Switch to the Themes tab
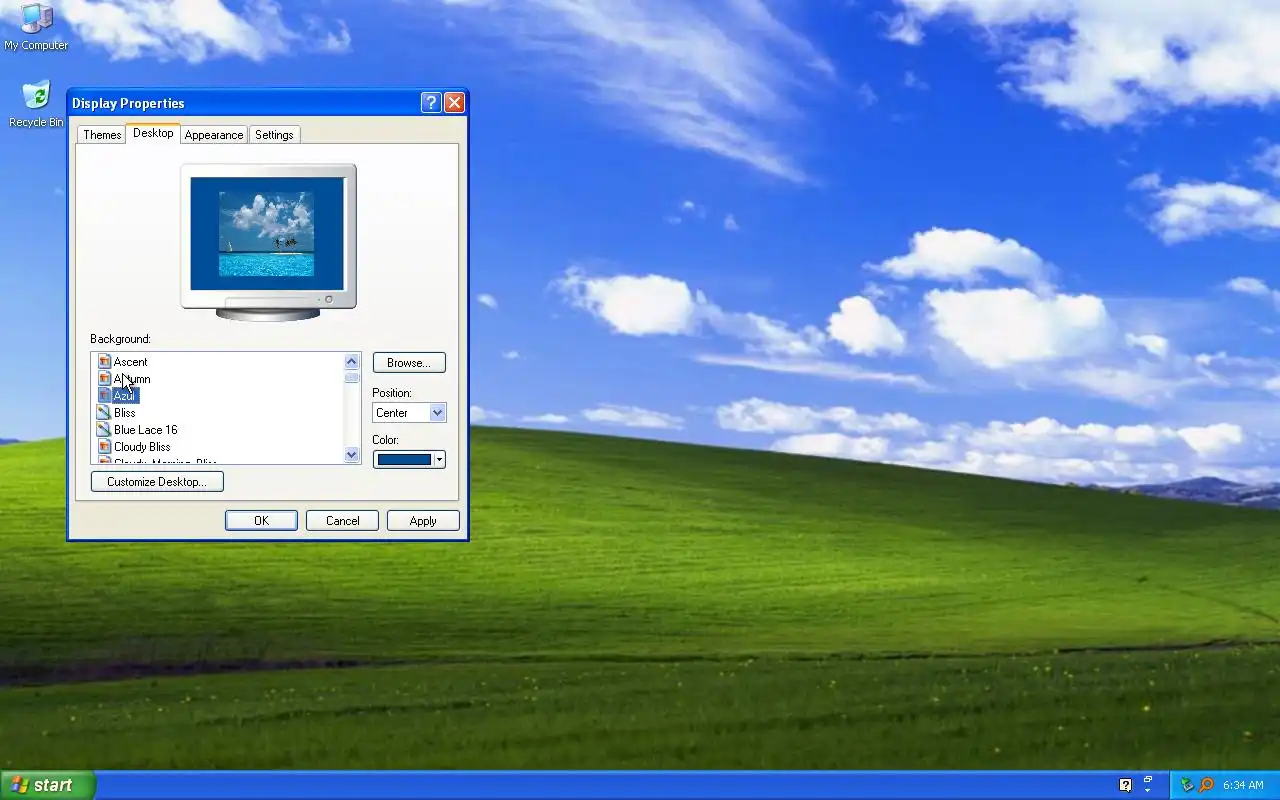This screenshot has width=1280, height=800. [x=102, y=135]
